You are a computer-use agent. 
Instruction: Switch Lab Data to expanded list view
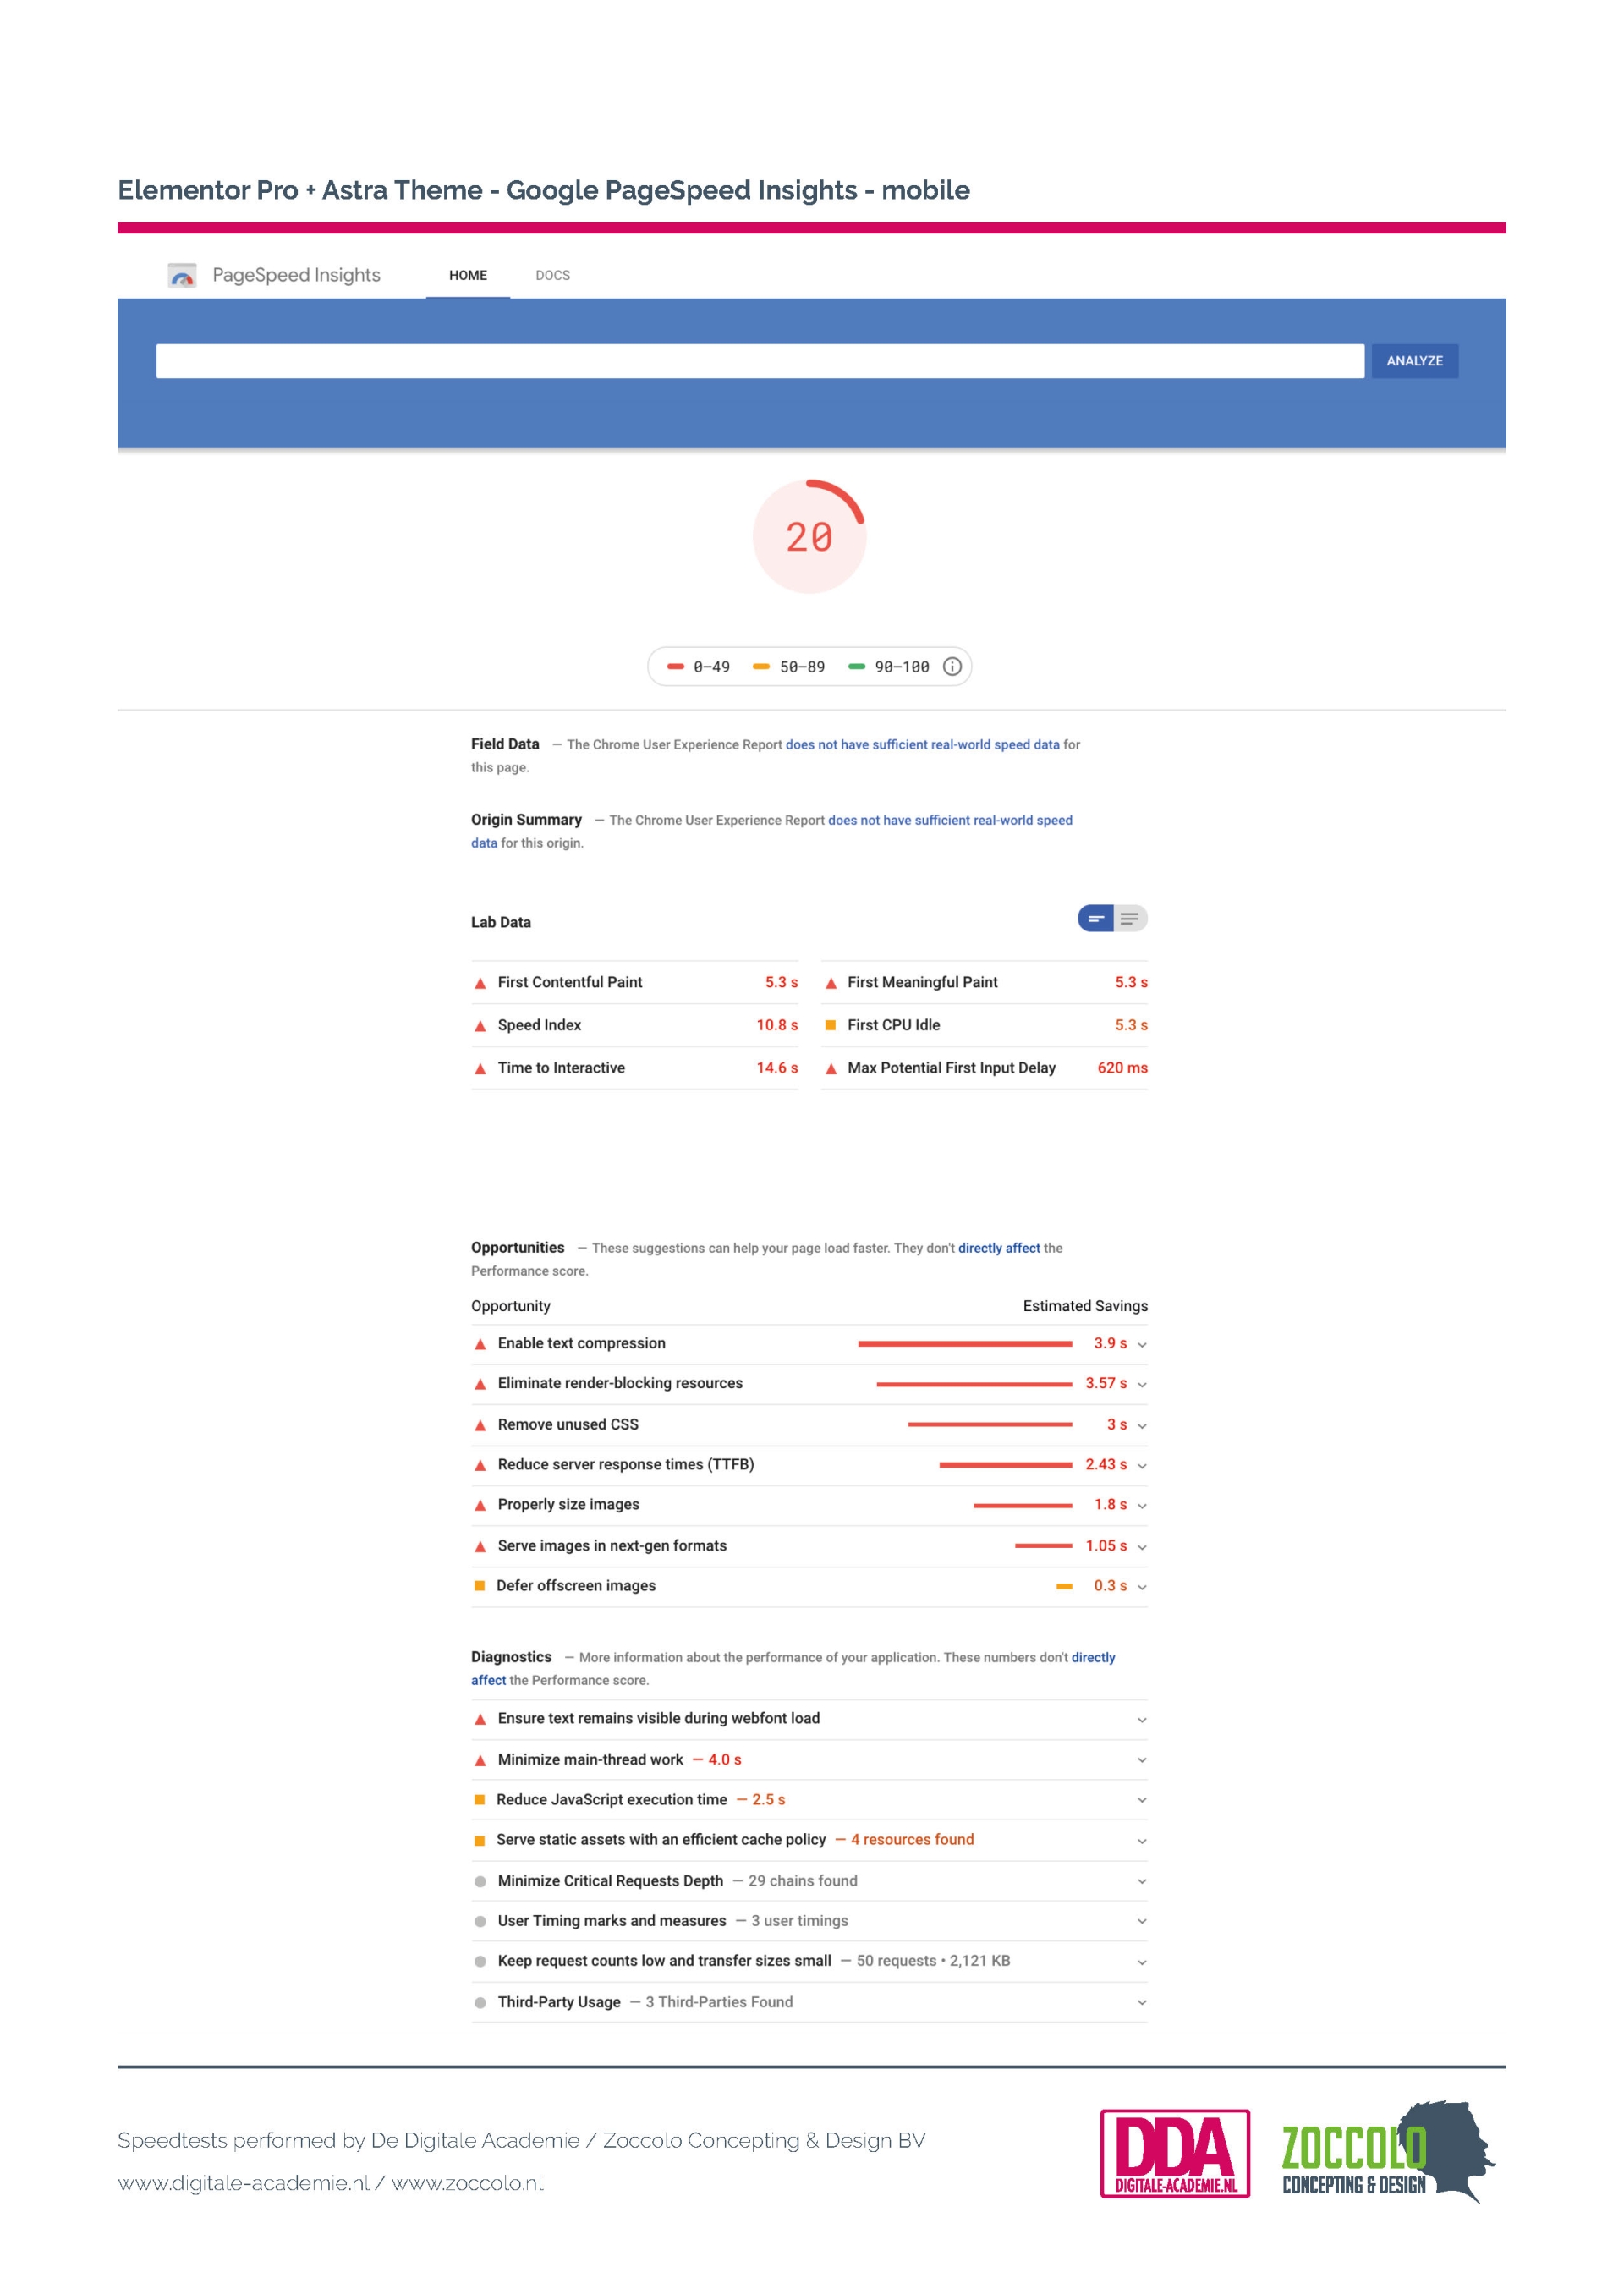tap(1130, 918)
